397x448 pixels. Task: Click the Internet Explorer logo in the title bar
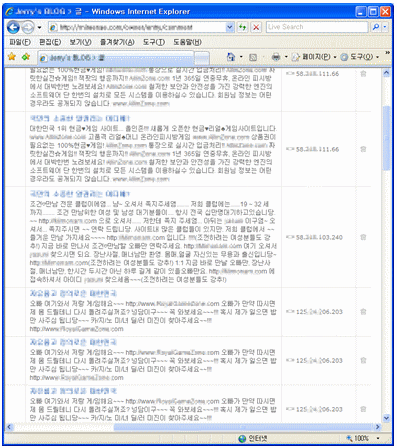9,12
